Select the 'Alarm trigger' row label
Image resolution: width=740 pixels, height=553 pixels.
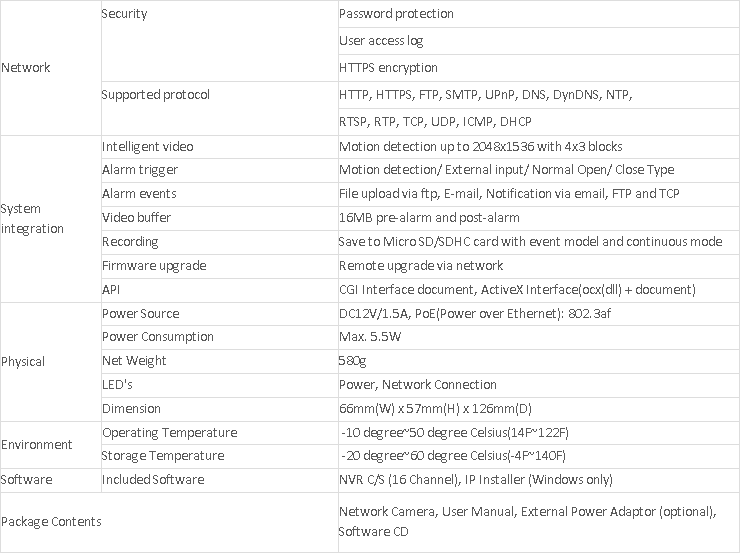[140, 170]
